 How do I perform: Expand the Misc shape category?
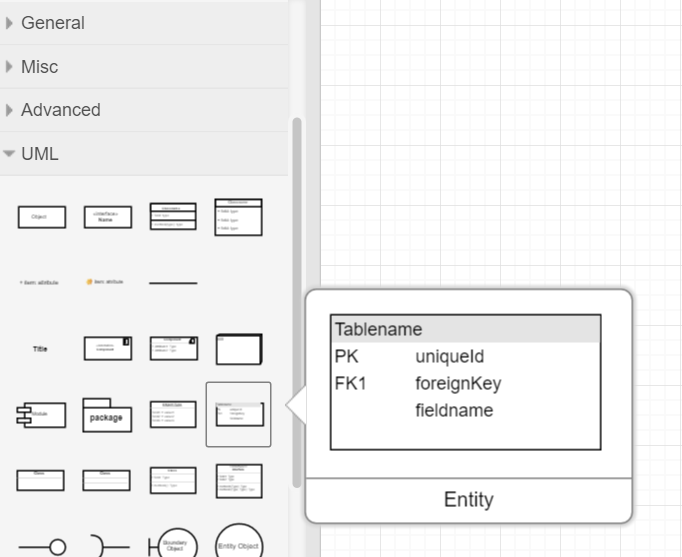pos(144,67)
